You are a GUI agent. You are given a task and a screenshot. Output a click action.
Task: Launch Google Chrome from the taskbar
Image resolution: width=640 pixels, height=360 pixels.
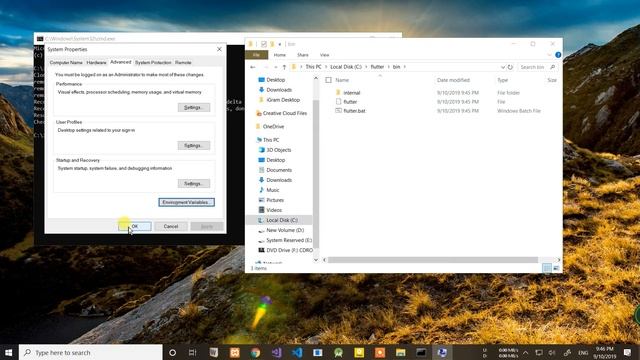click(256, 352)
